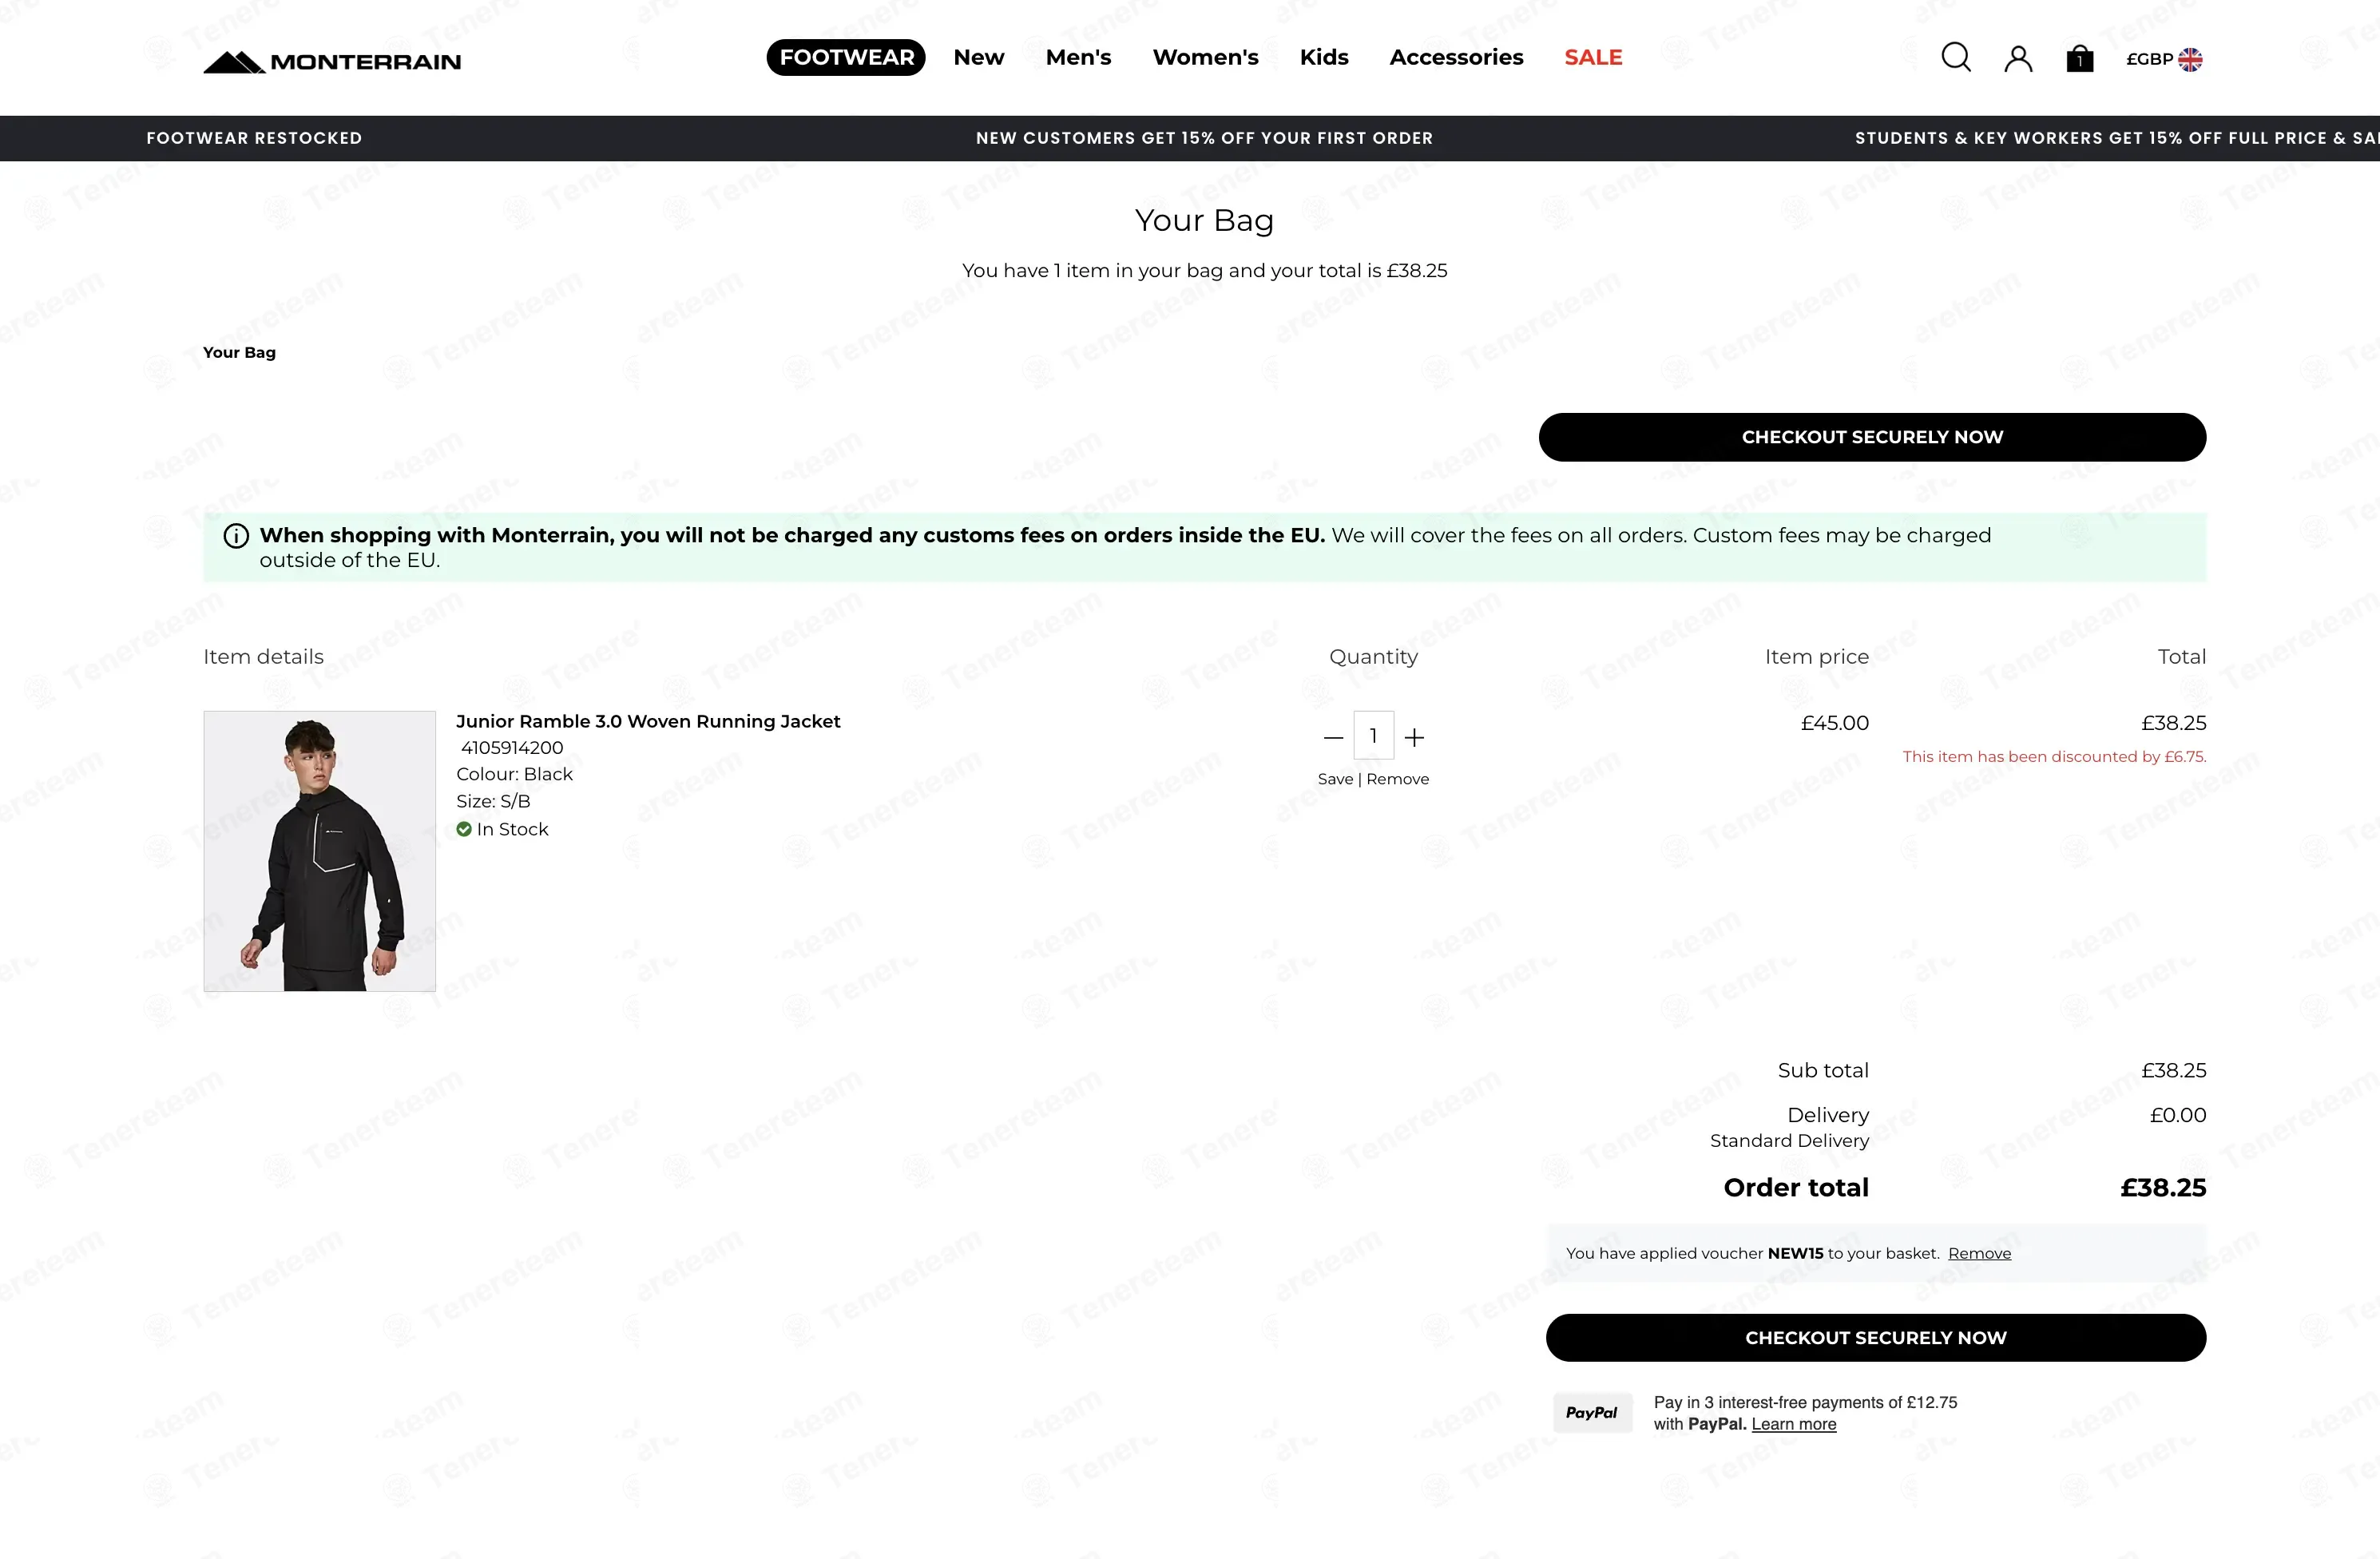Remove the NEW15 voucher
This screenshot has width=2380, height=1559.
coord(1979,1253)
